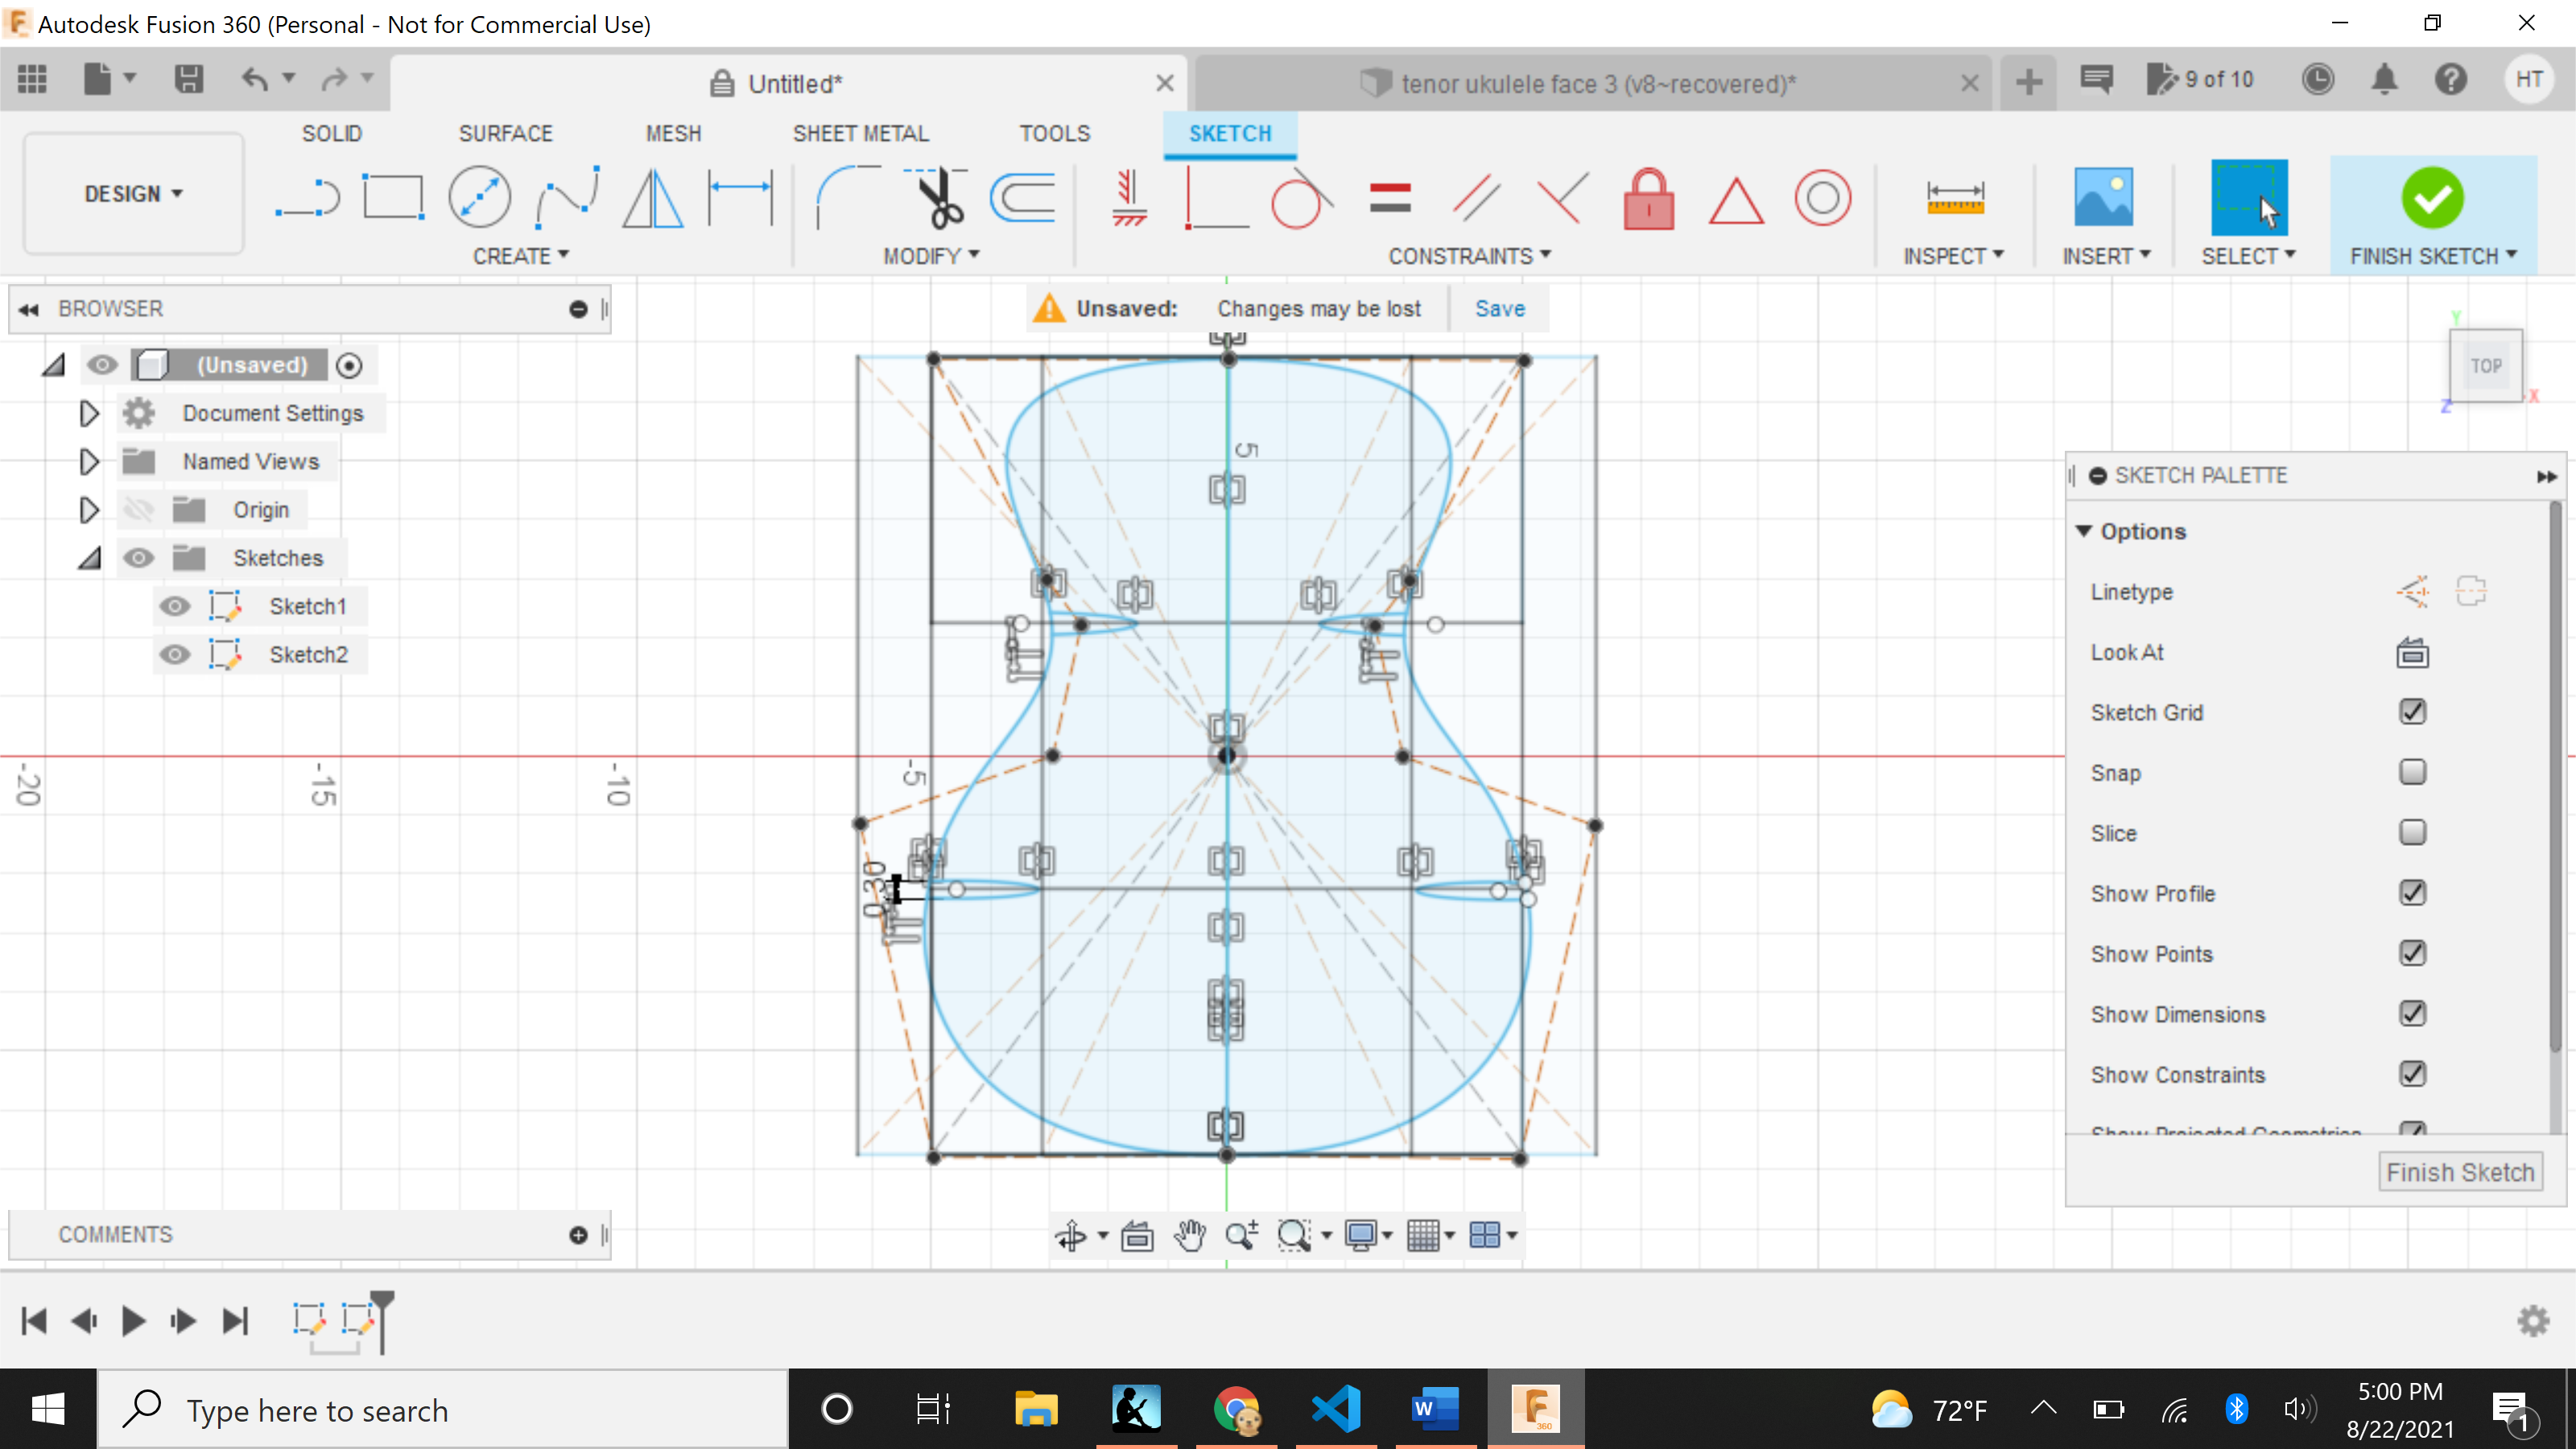Disable Show Constraints in Sketch Palette
Screen dimensions: 2576x1449
[2412, 1074]
